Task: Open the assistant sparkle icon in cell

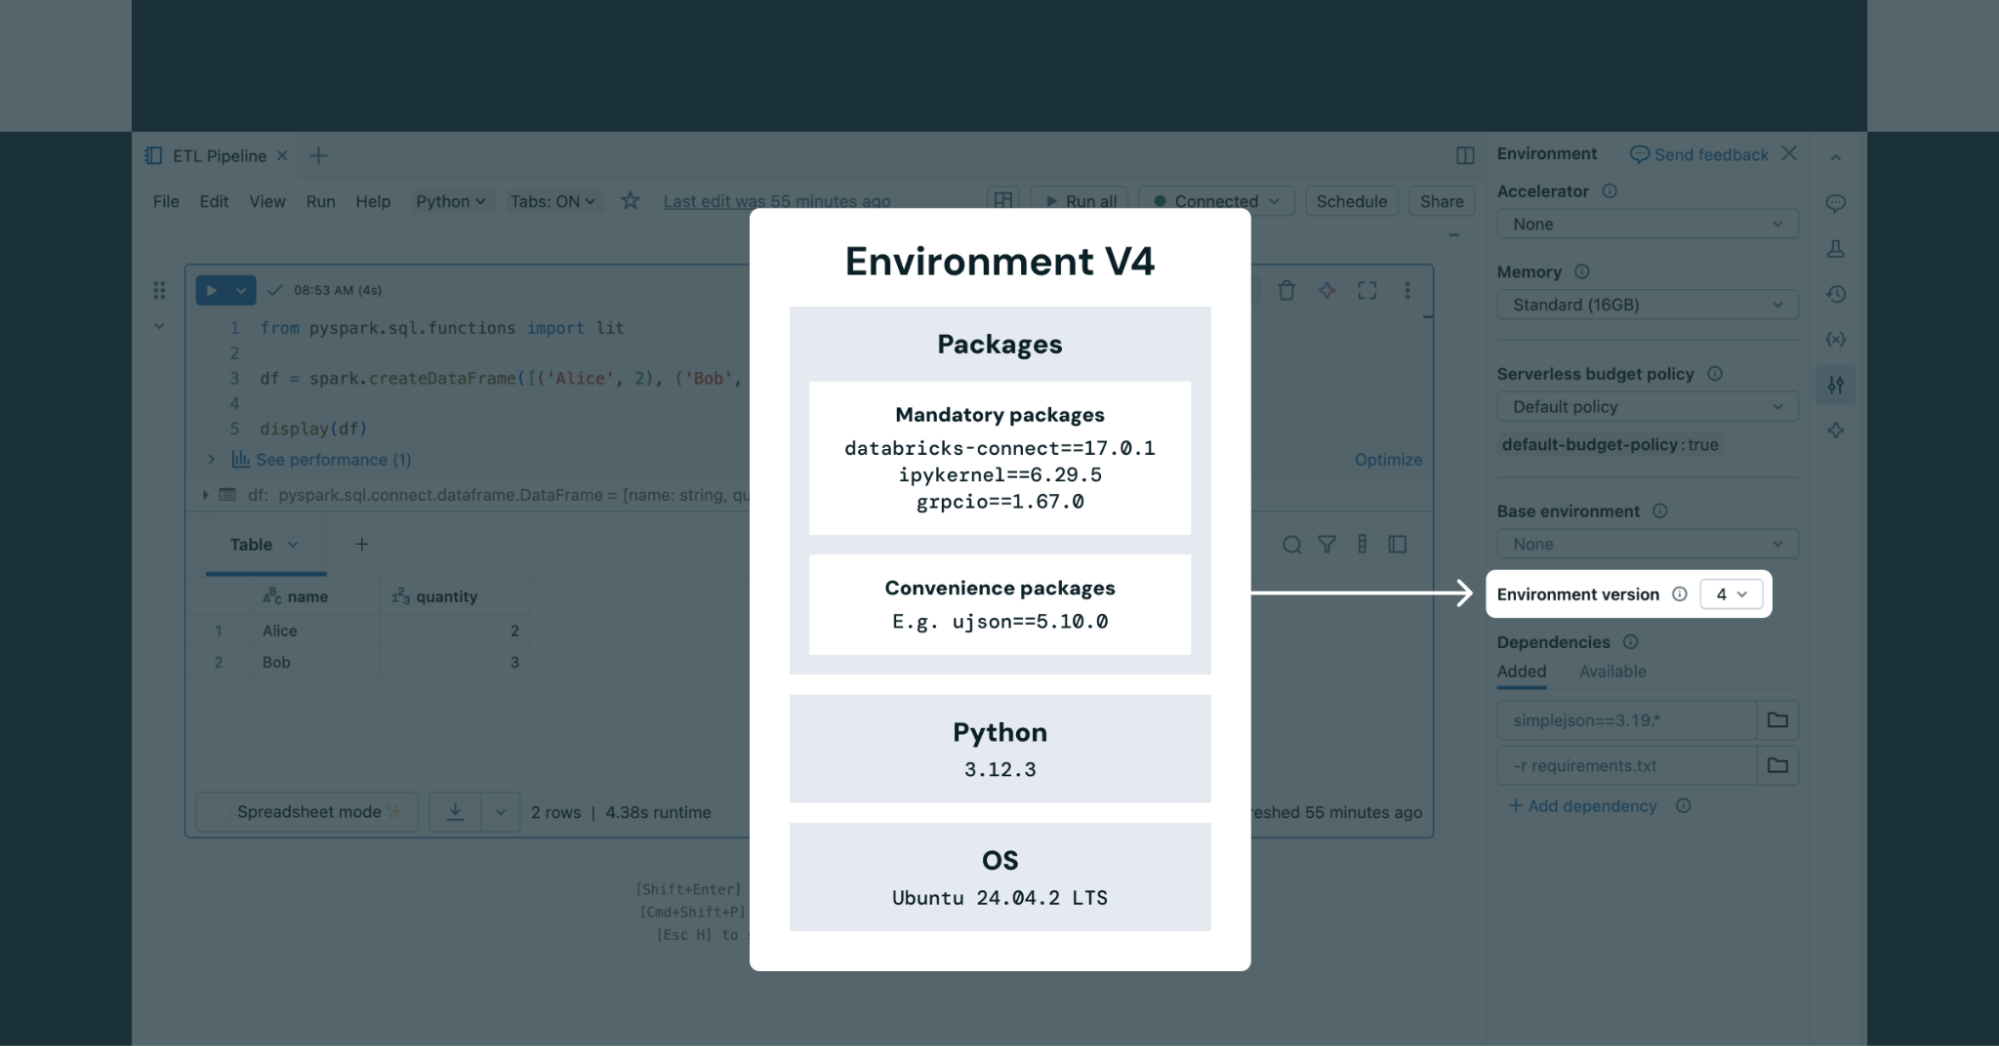Action: point(1326,291)
